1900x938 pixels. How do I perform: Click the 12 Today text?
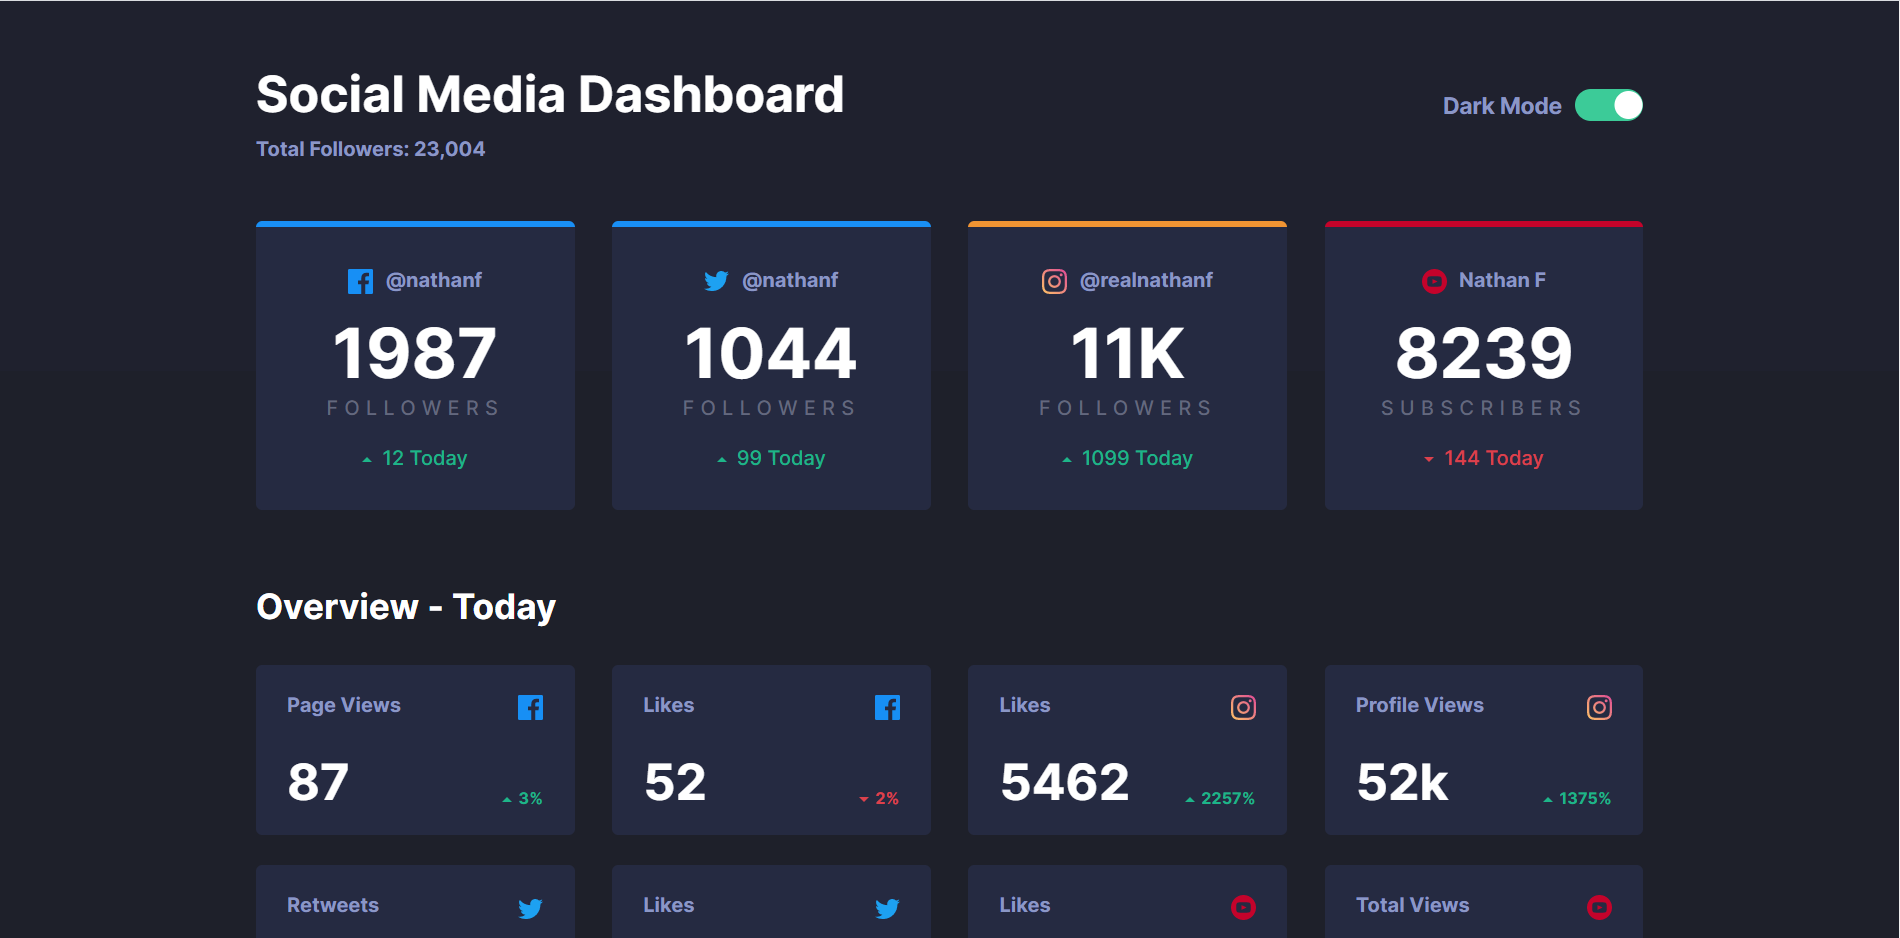[425, 458]
